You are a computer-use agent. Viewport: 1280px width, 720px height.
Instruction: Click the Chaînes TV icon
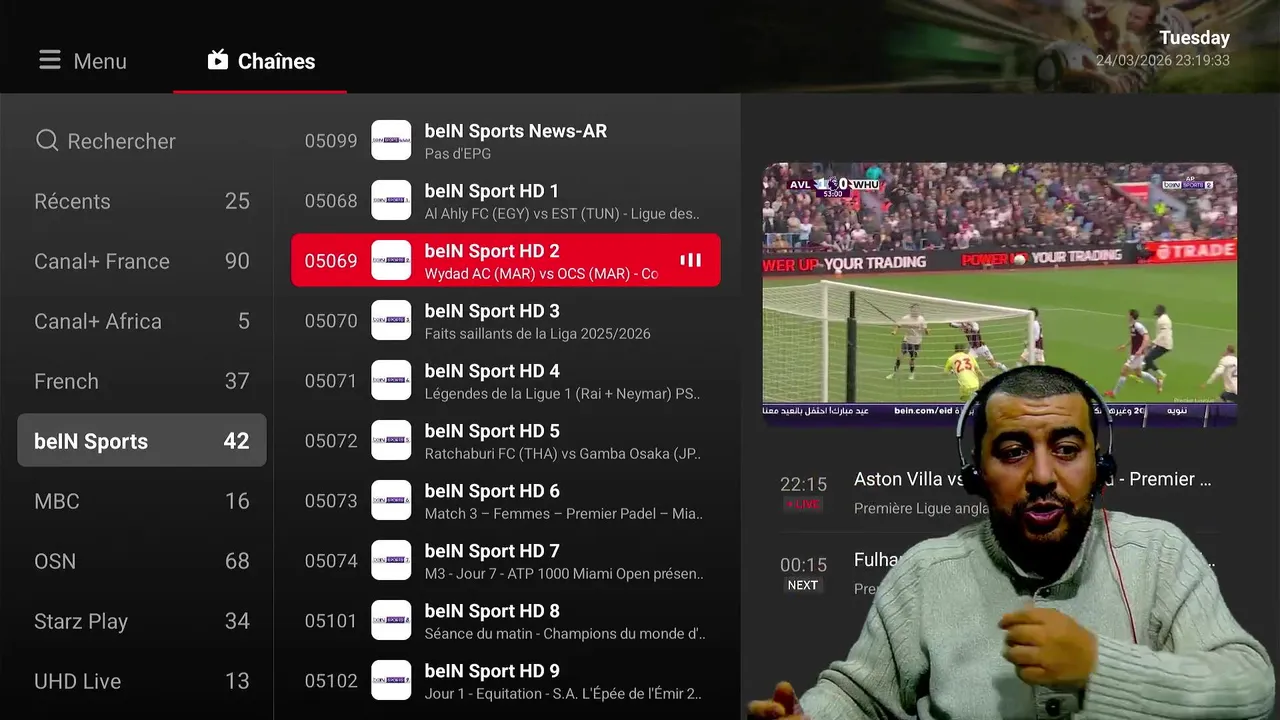click(x=218, y=61)
